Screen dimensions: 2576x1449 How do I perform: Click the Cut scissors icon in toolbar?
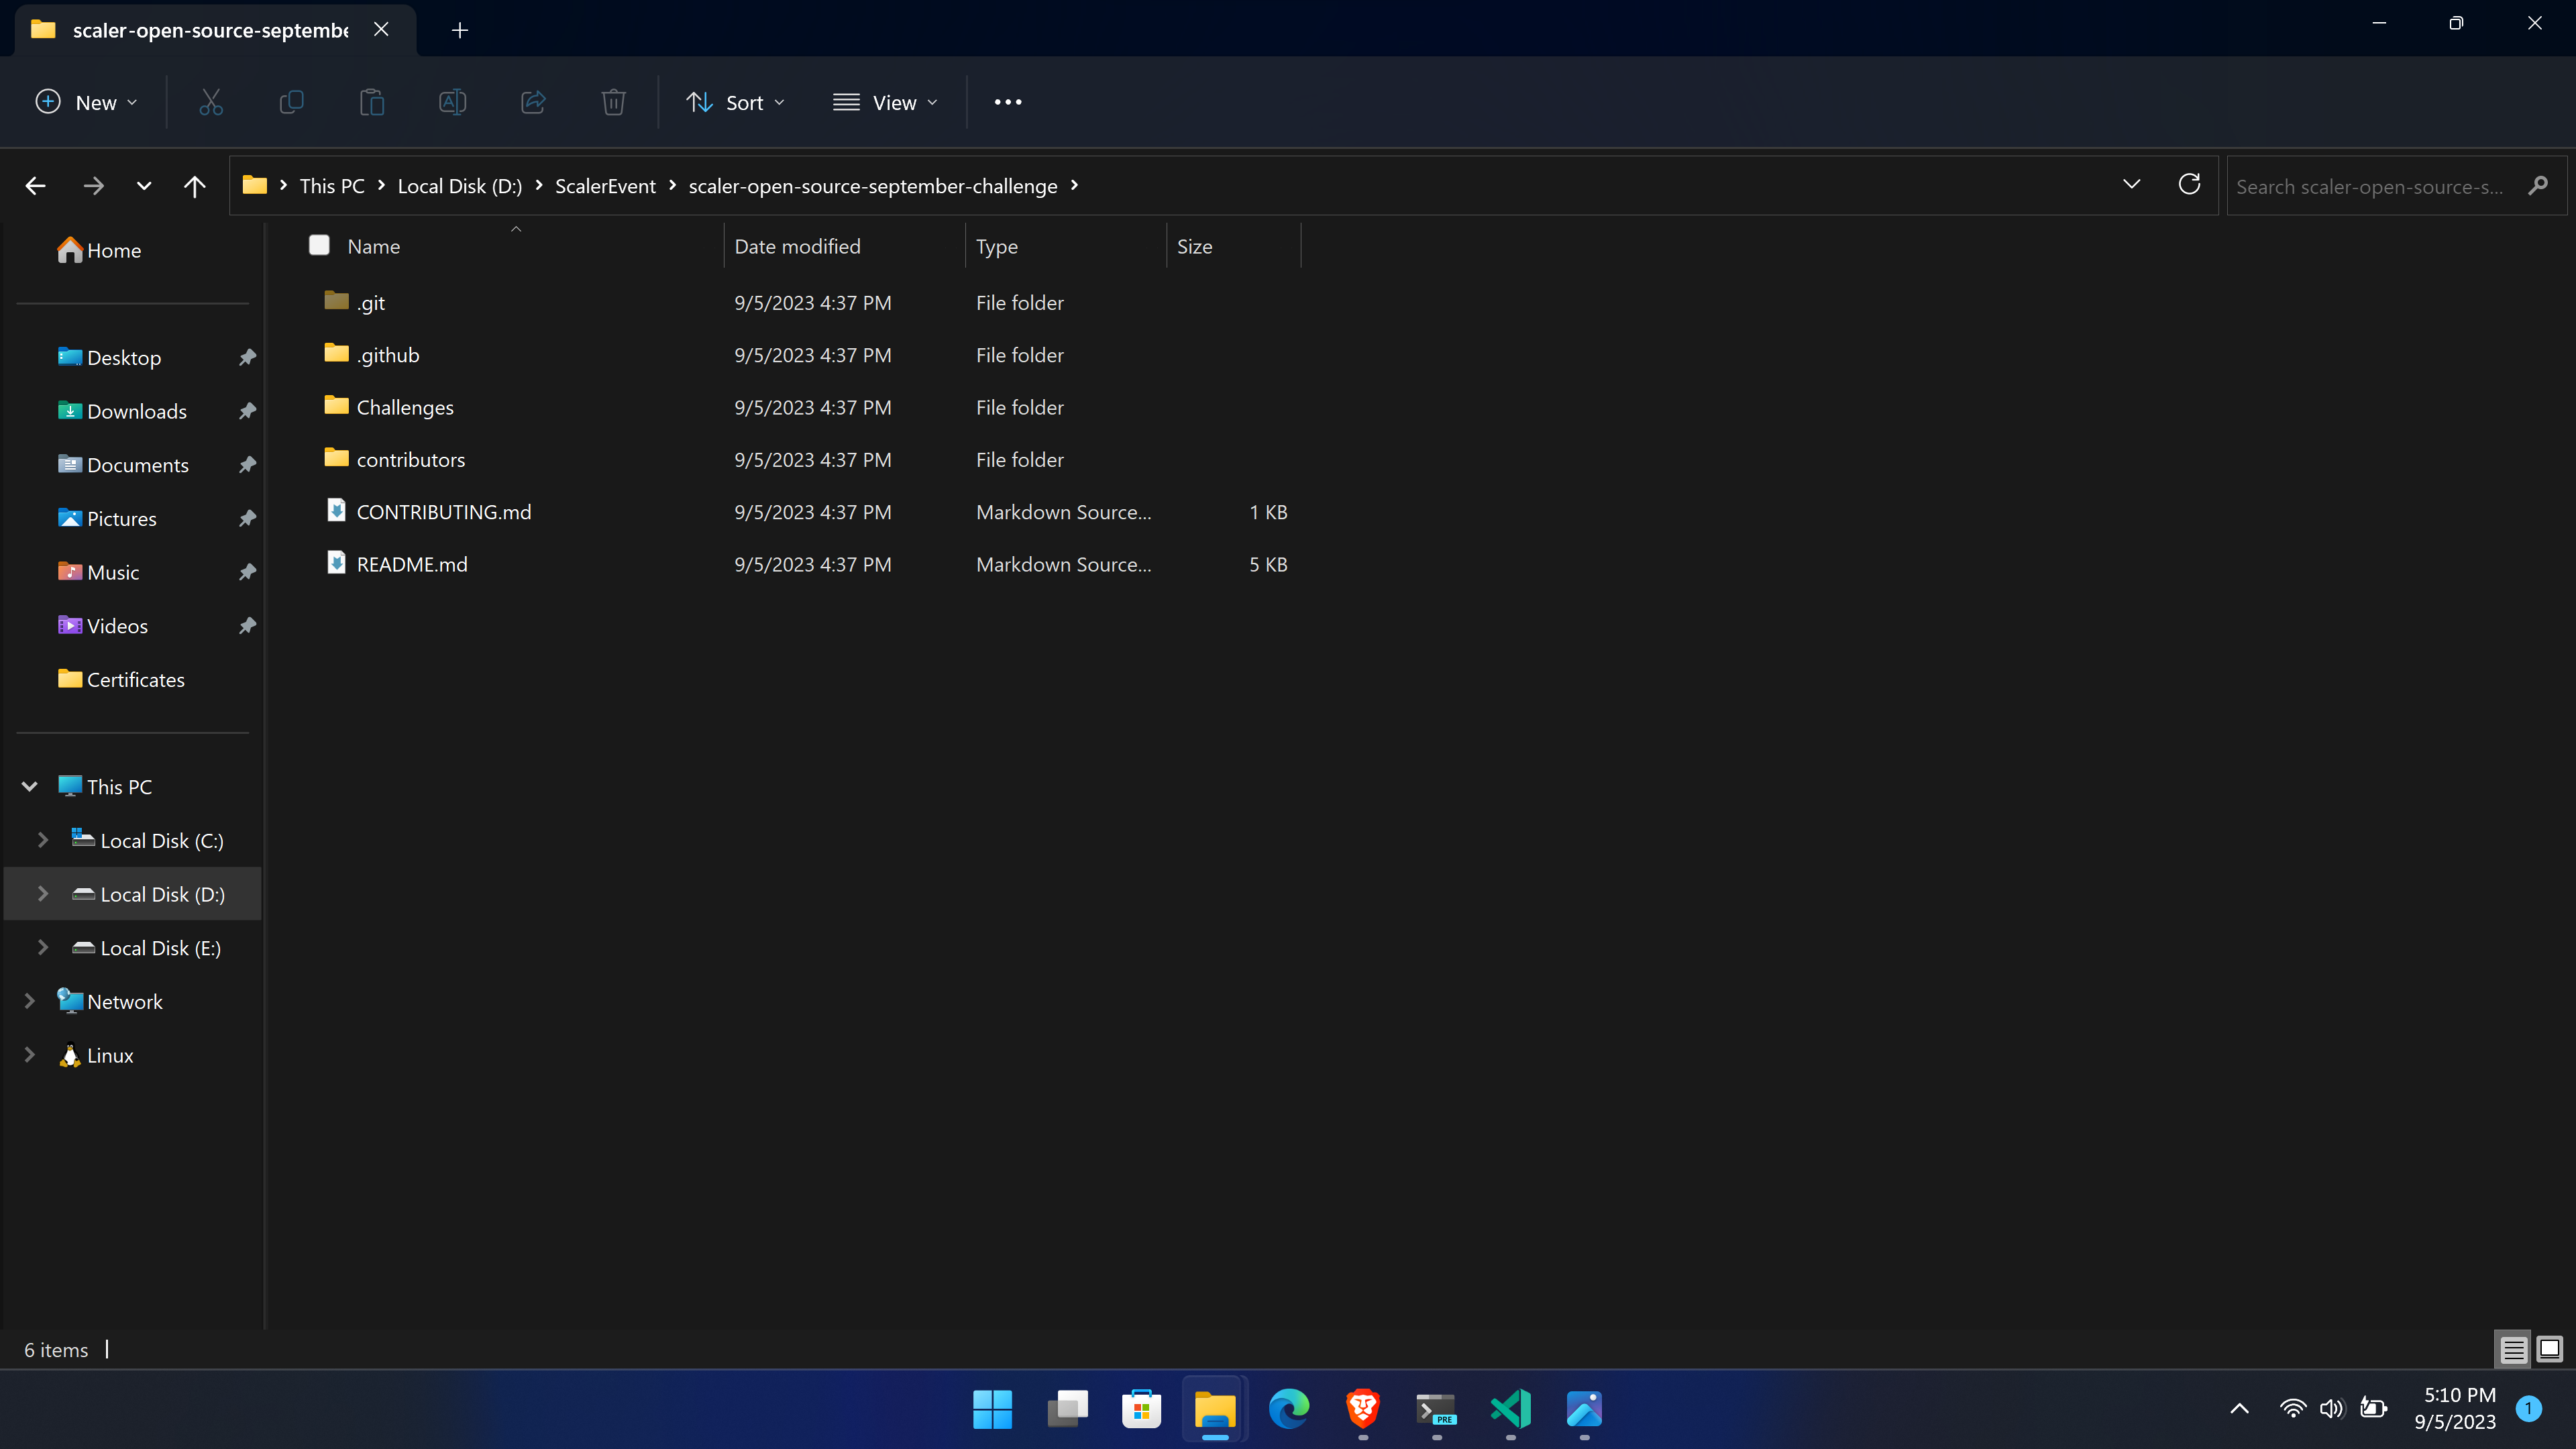(211, 102)
